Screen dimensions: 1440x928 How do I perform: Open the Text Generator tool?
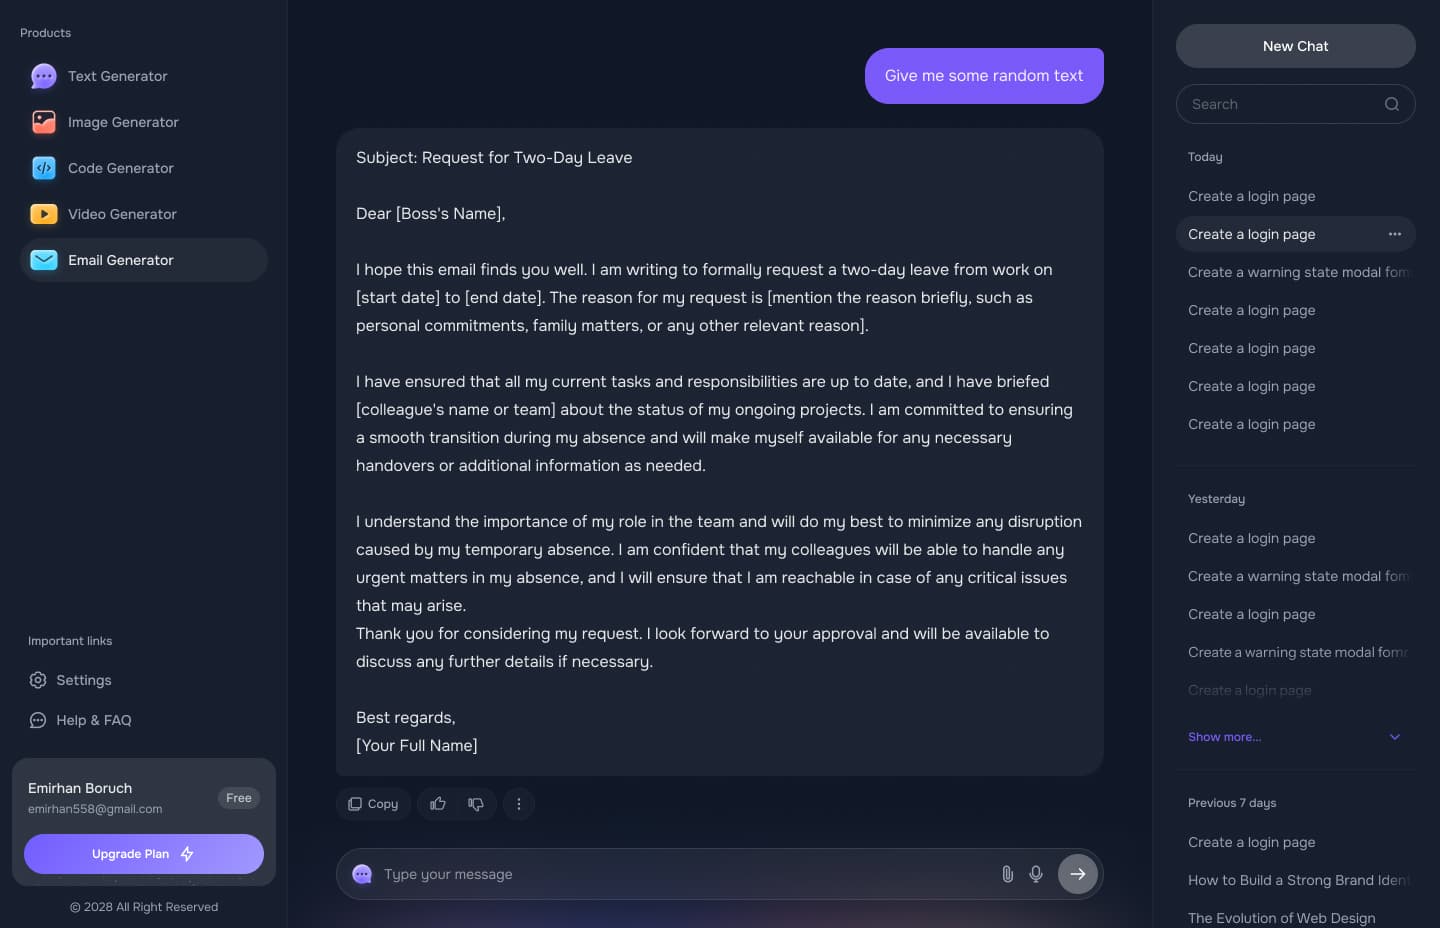117,76
